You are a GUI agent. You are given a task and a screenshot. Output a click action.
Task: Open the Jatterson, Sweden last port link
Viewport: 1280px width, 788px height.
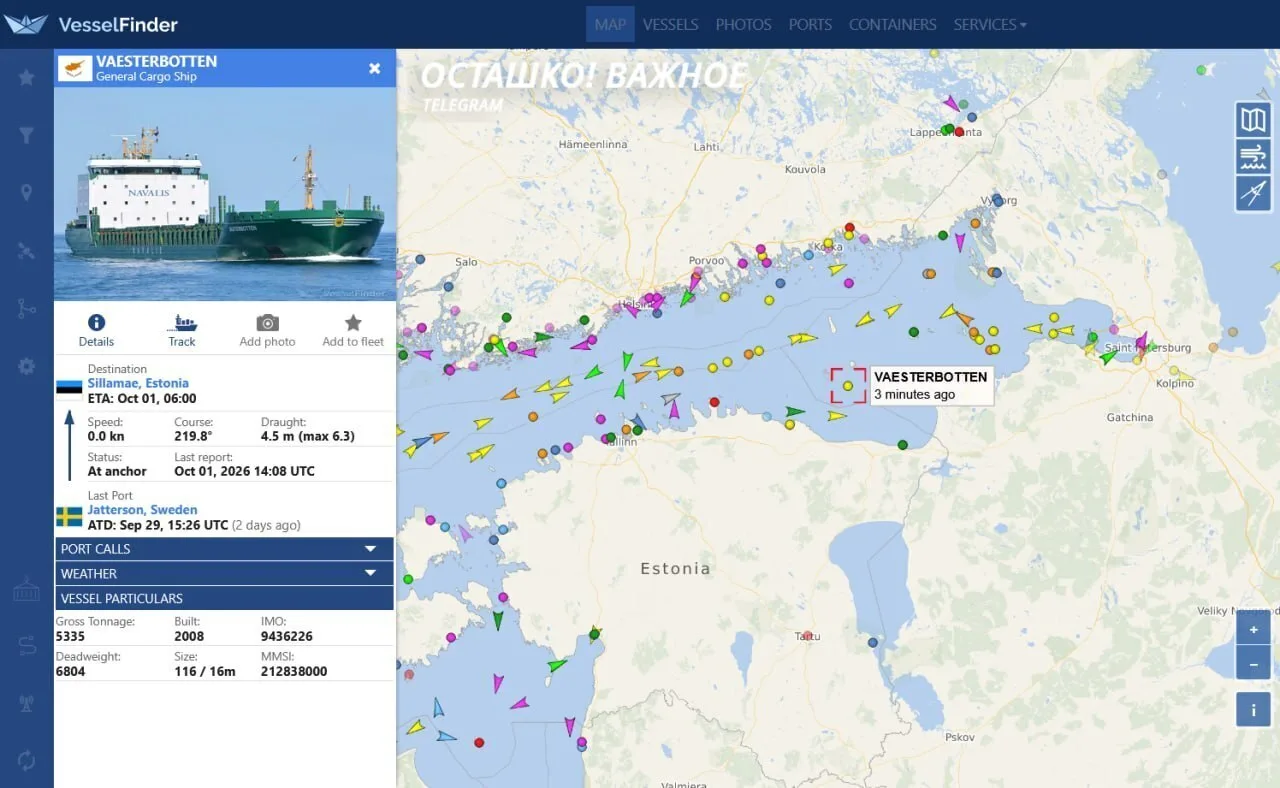(x=142, y=510)
